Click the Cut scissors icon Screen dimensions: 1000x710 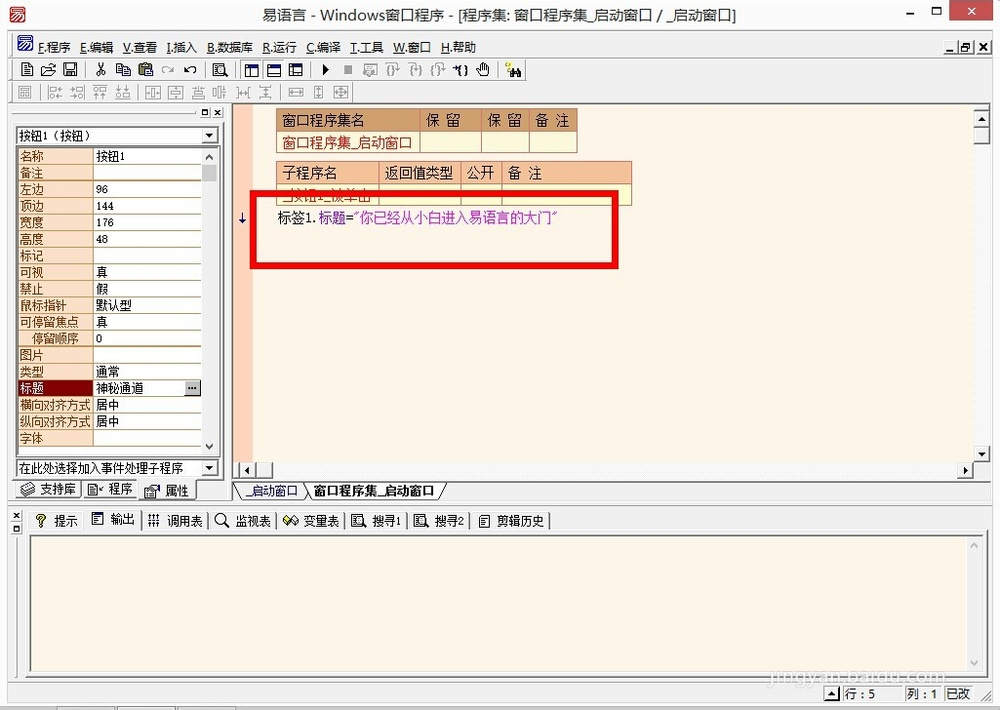coord(101,70)
